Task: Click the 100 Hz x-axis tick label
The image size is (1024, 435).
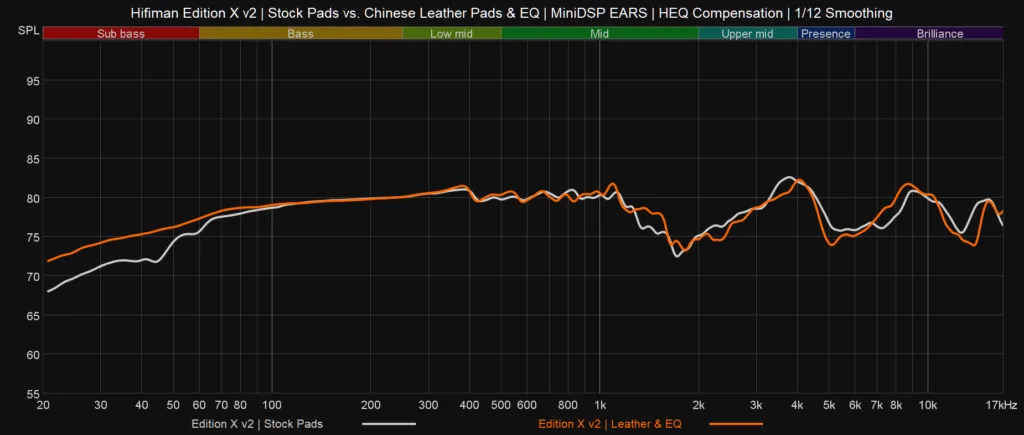Action: (x=272, y=406)
